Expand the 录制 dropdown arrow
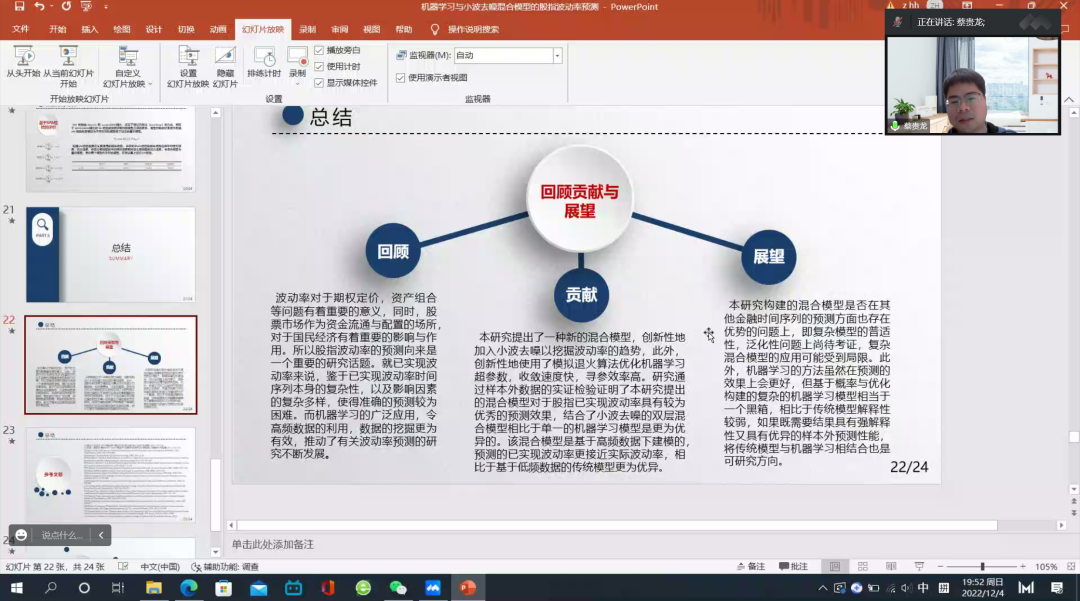 pos(298,83)
